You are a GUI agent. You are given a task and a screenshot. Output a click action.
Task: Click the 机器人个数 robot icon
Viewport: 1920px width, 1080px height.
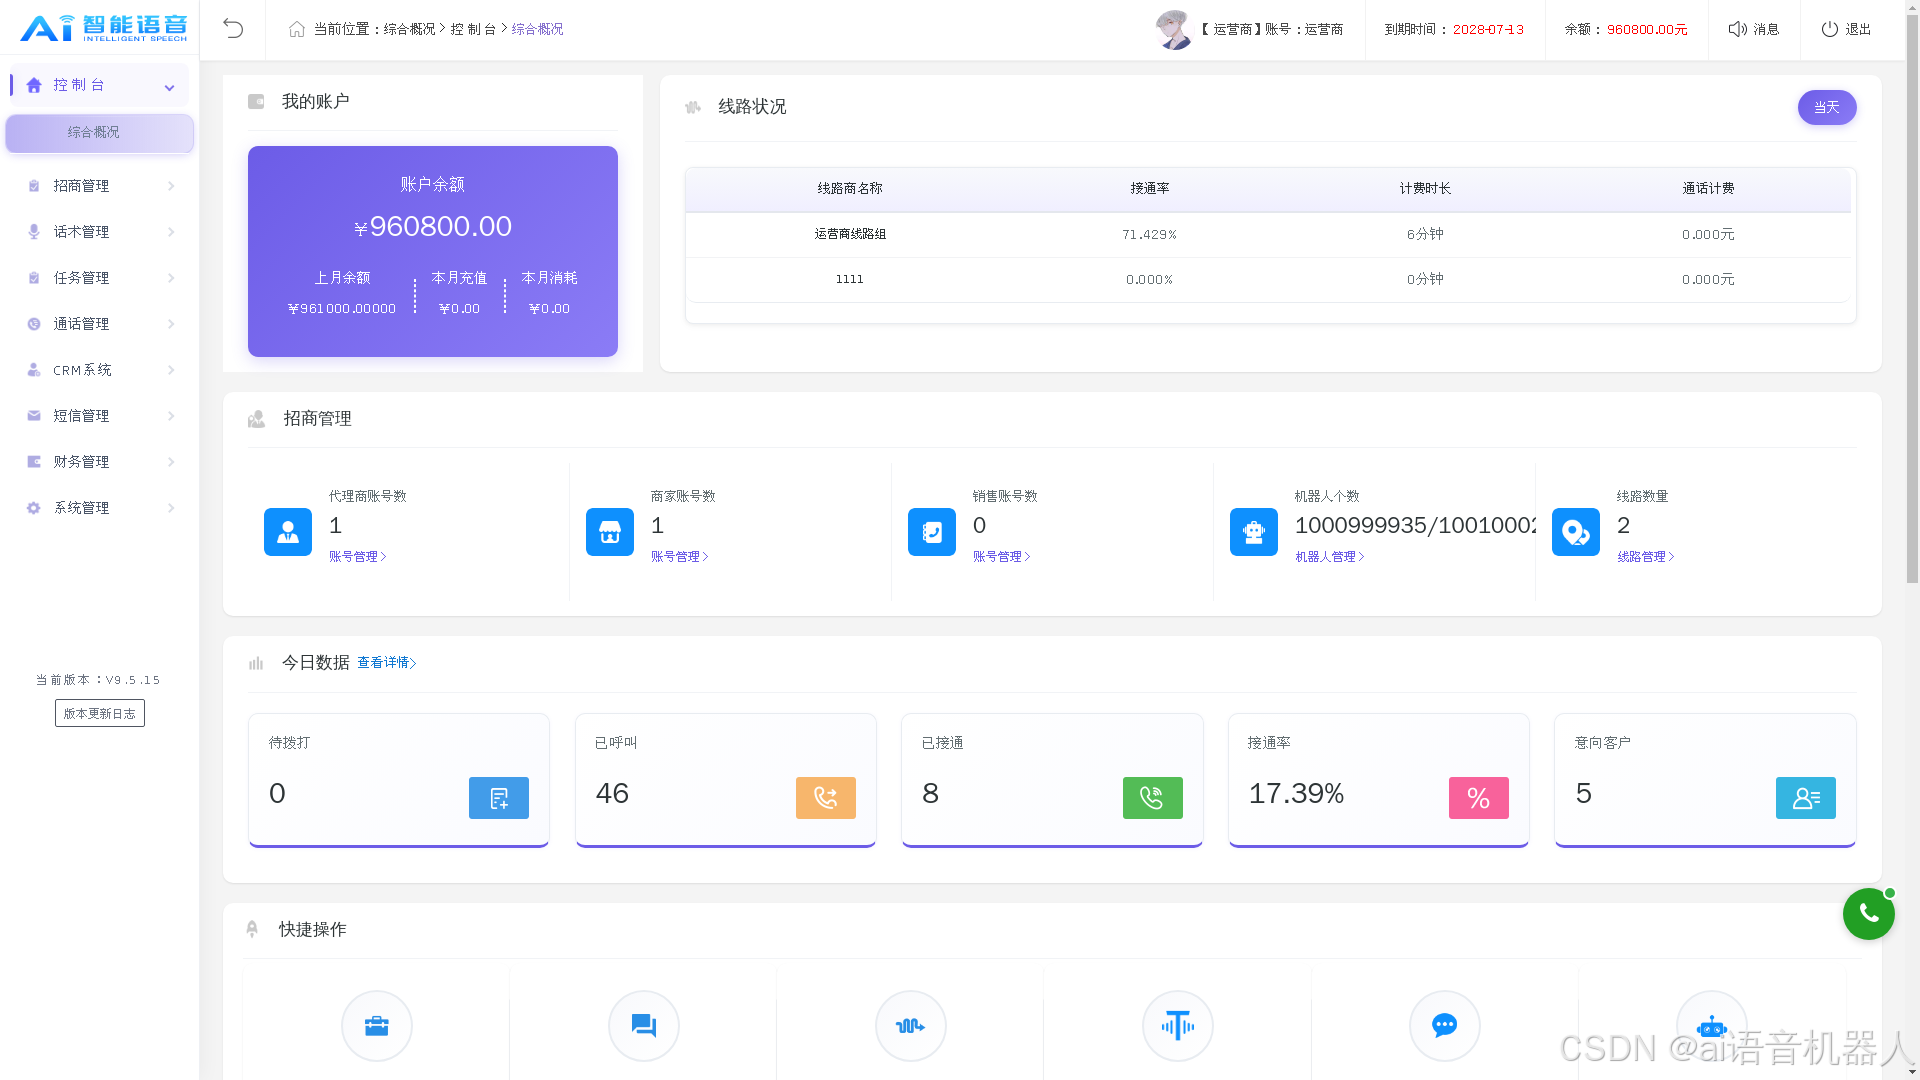(x=1254, y=532)
